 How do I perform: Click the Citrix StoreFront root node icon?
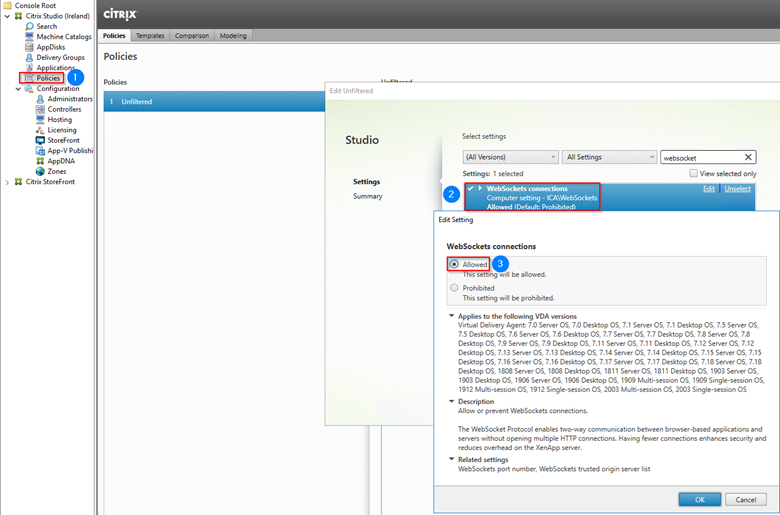coord(19,182)
